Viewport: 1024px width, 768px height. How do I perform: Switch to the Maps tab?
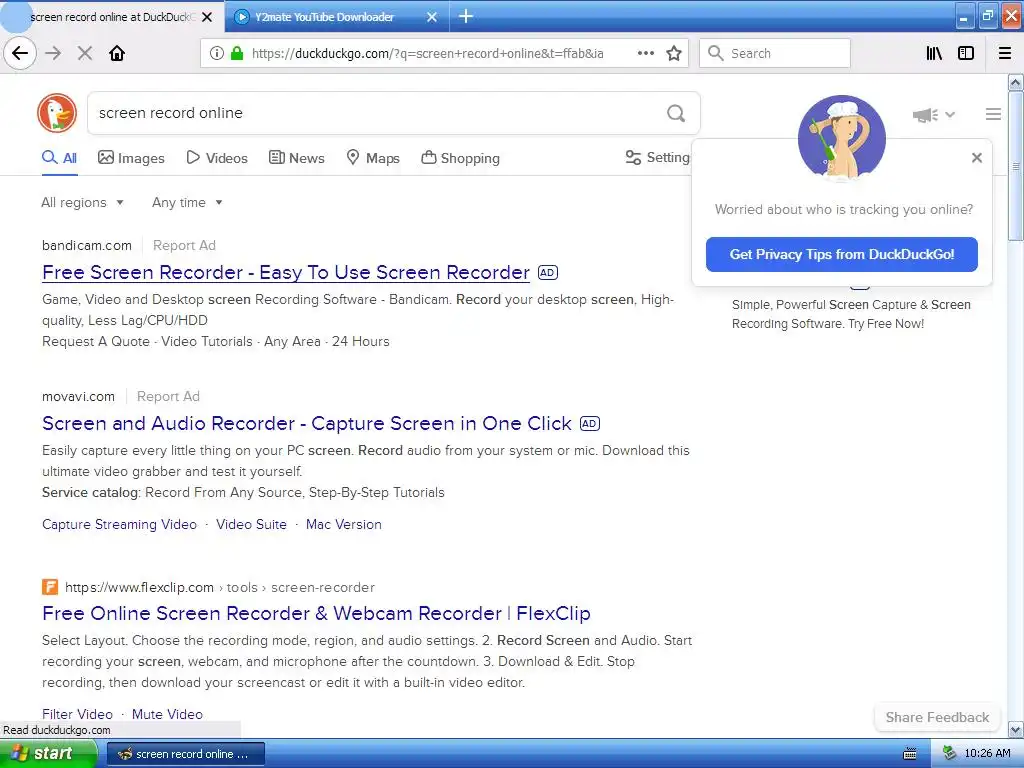point(373,158)
